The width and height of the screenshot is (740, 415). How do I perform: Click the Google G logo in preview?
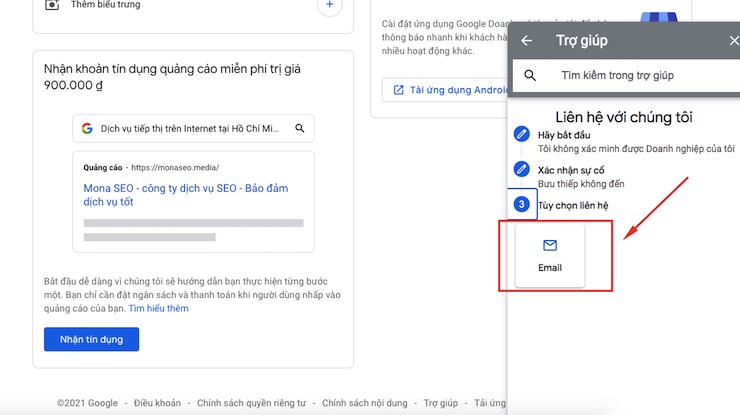point(87,128)
